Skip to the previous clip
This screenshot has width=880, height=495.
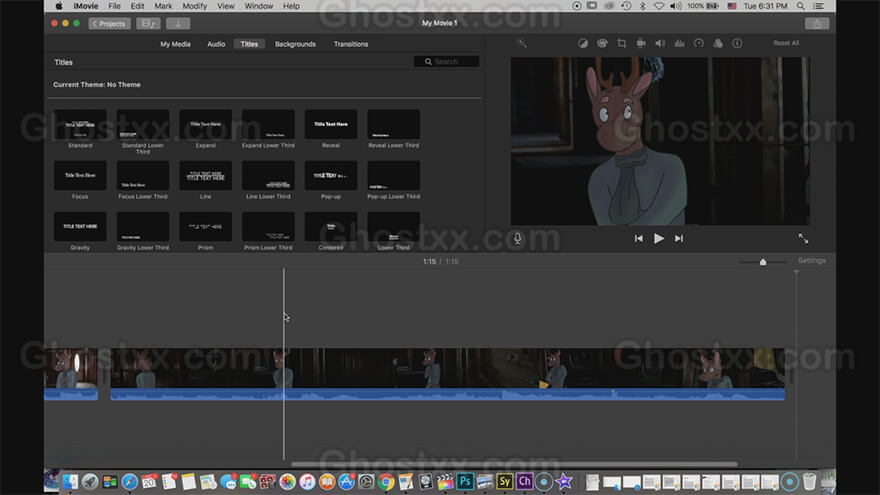coord(639,239)
